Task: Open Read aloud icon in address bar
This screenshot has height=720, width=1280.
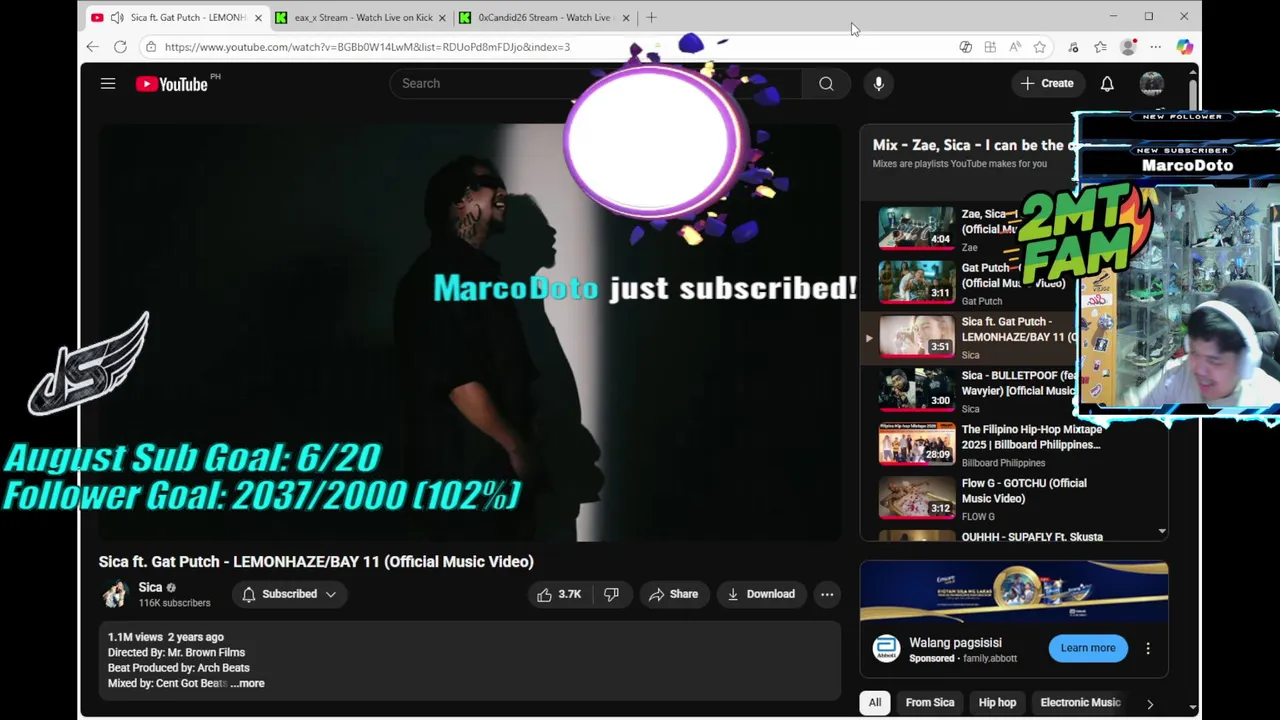Action: 1015,47
